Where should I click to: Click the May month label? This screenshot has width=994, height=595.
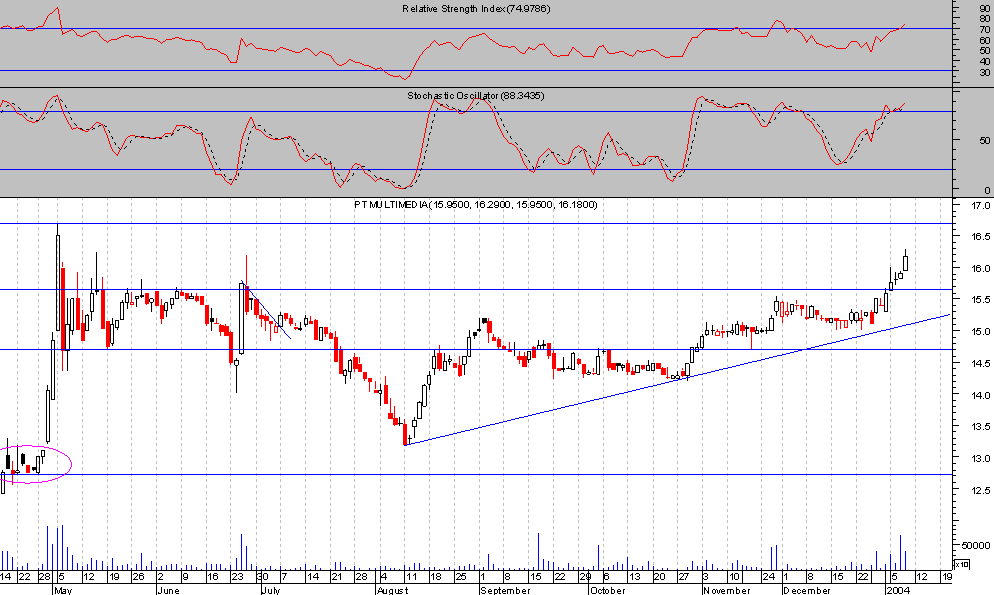coord(63,590)
